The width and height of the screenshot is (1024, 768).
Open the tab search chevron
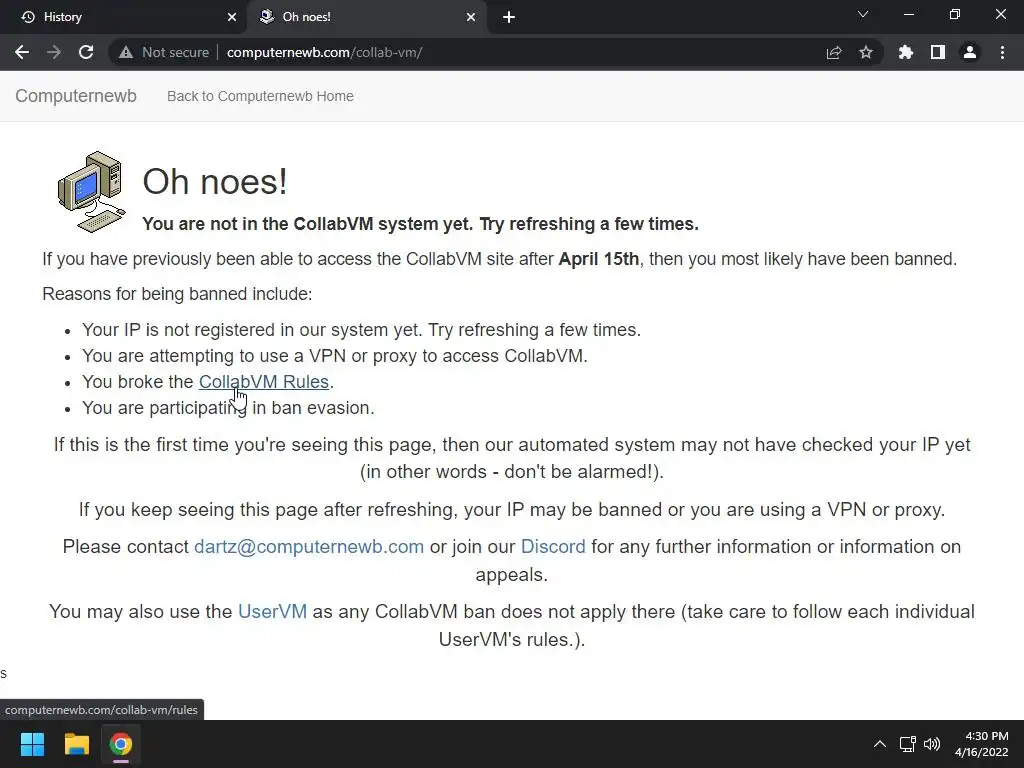point(863,14)
